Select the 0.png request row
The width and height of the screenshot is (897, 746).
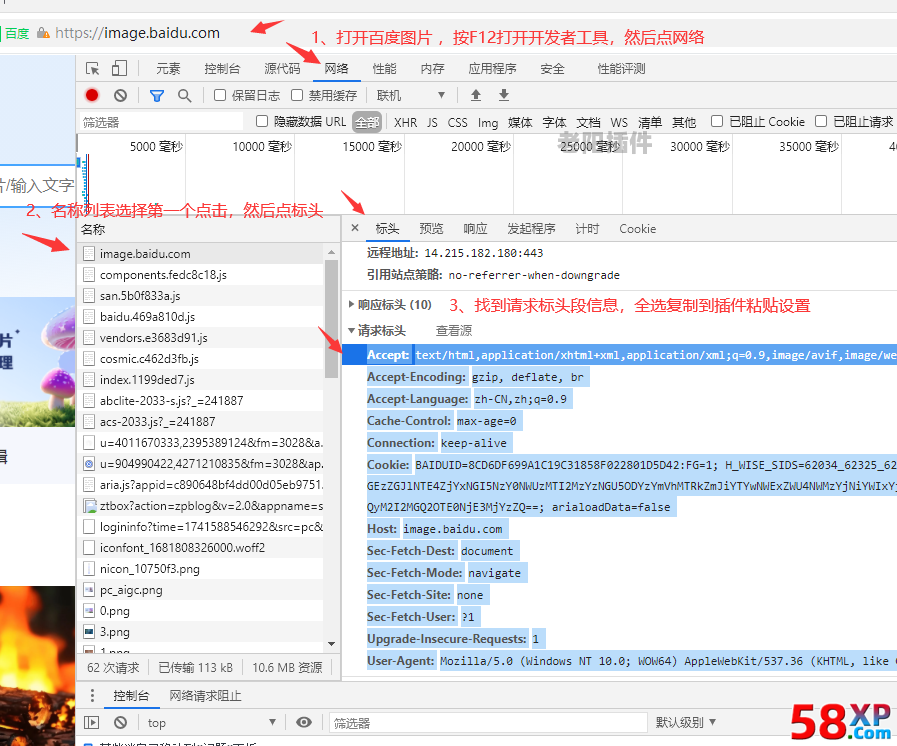point(200,611)
